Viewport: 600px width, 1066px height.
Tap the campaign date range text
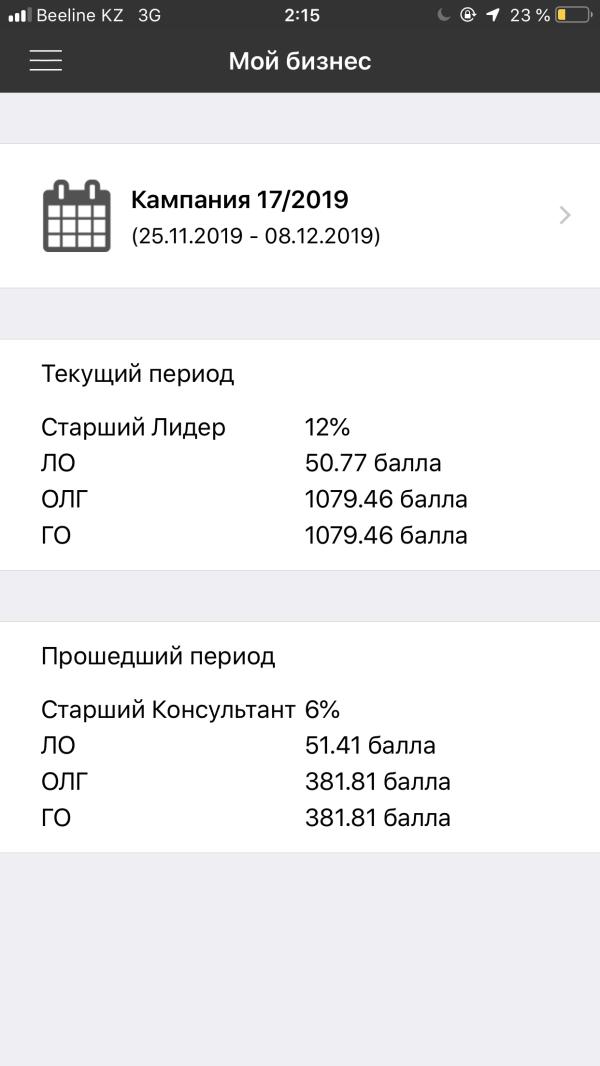click(255, 237)
